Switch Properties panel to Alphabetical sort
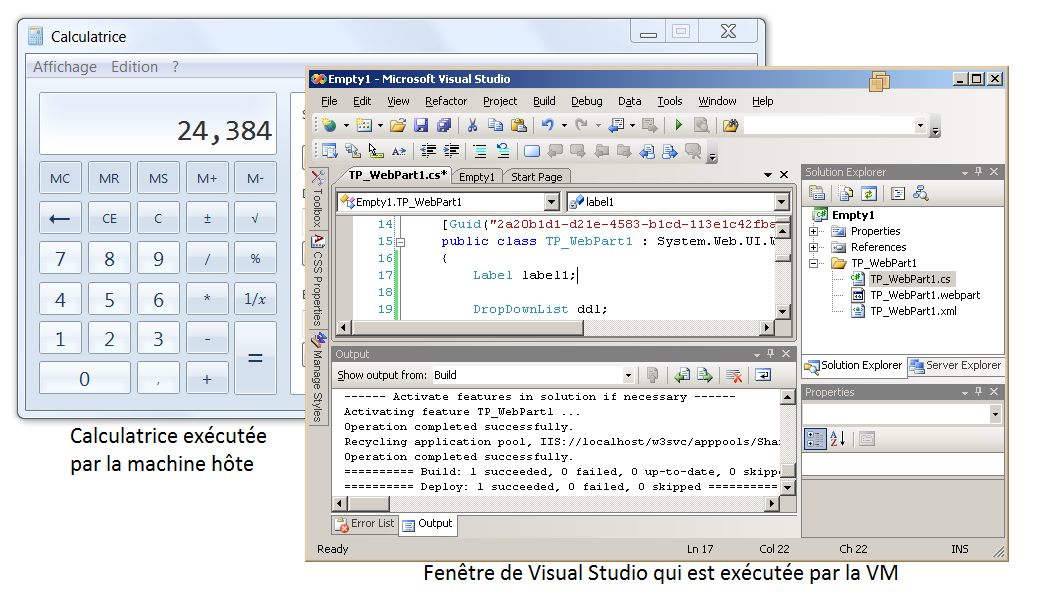 point(837,439)
